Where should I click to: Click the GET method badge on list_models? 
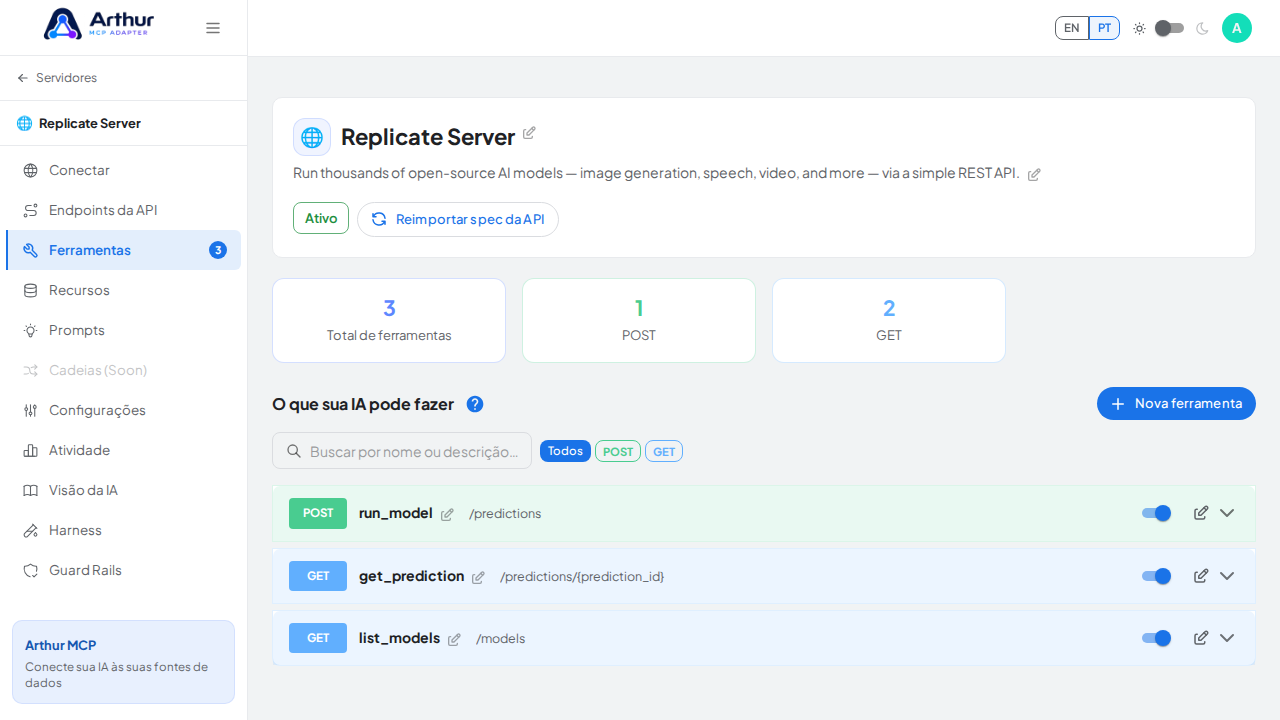(x=318, y=638)
